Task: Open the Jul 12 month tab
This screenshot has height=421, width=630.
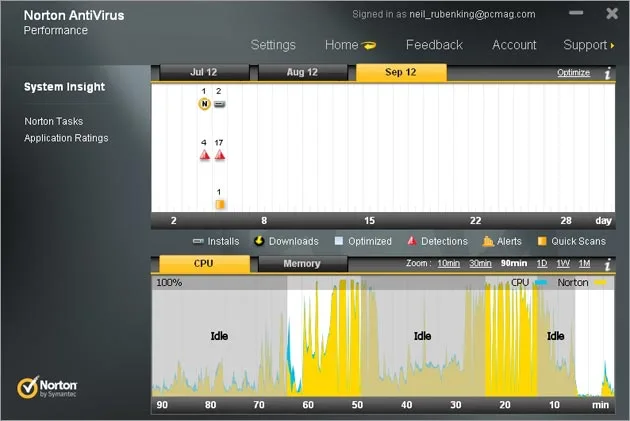Action: point(204,72)
